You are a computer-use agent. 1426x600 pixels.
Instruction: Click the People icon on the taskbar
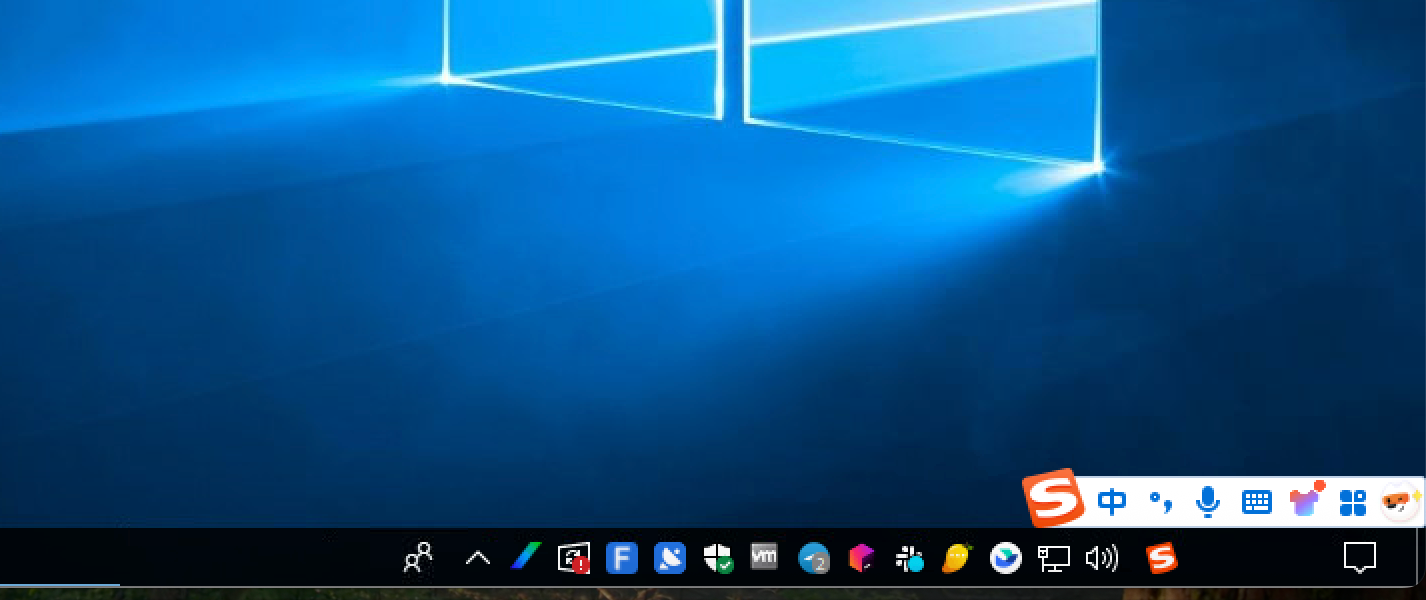(417, 558)
